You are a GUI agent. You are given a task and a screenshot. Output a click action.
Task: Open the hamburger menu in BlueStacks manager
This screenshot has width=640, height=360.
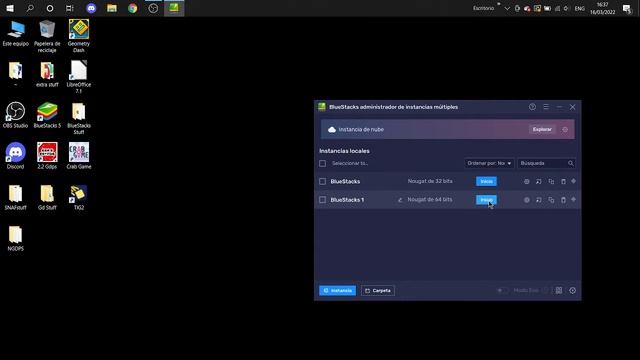[546, 107]
